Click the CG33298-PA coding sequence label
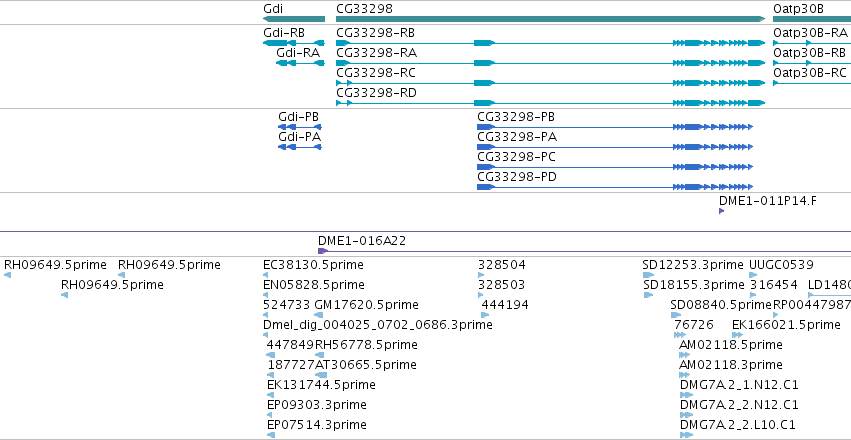The width and height of the screenshot is (851, 440). [x=517, y=137]
